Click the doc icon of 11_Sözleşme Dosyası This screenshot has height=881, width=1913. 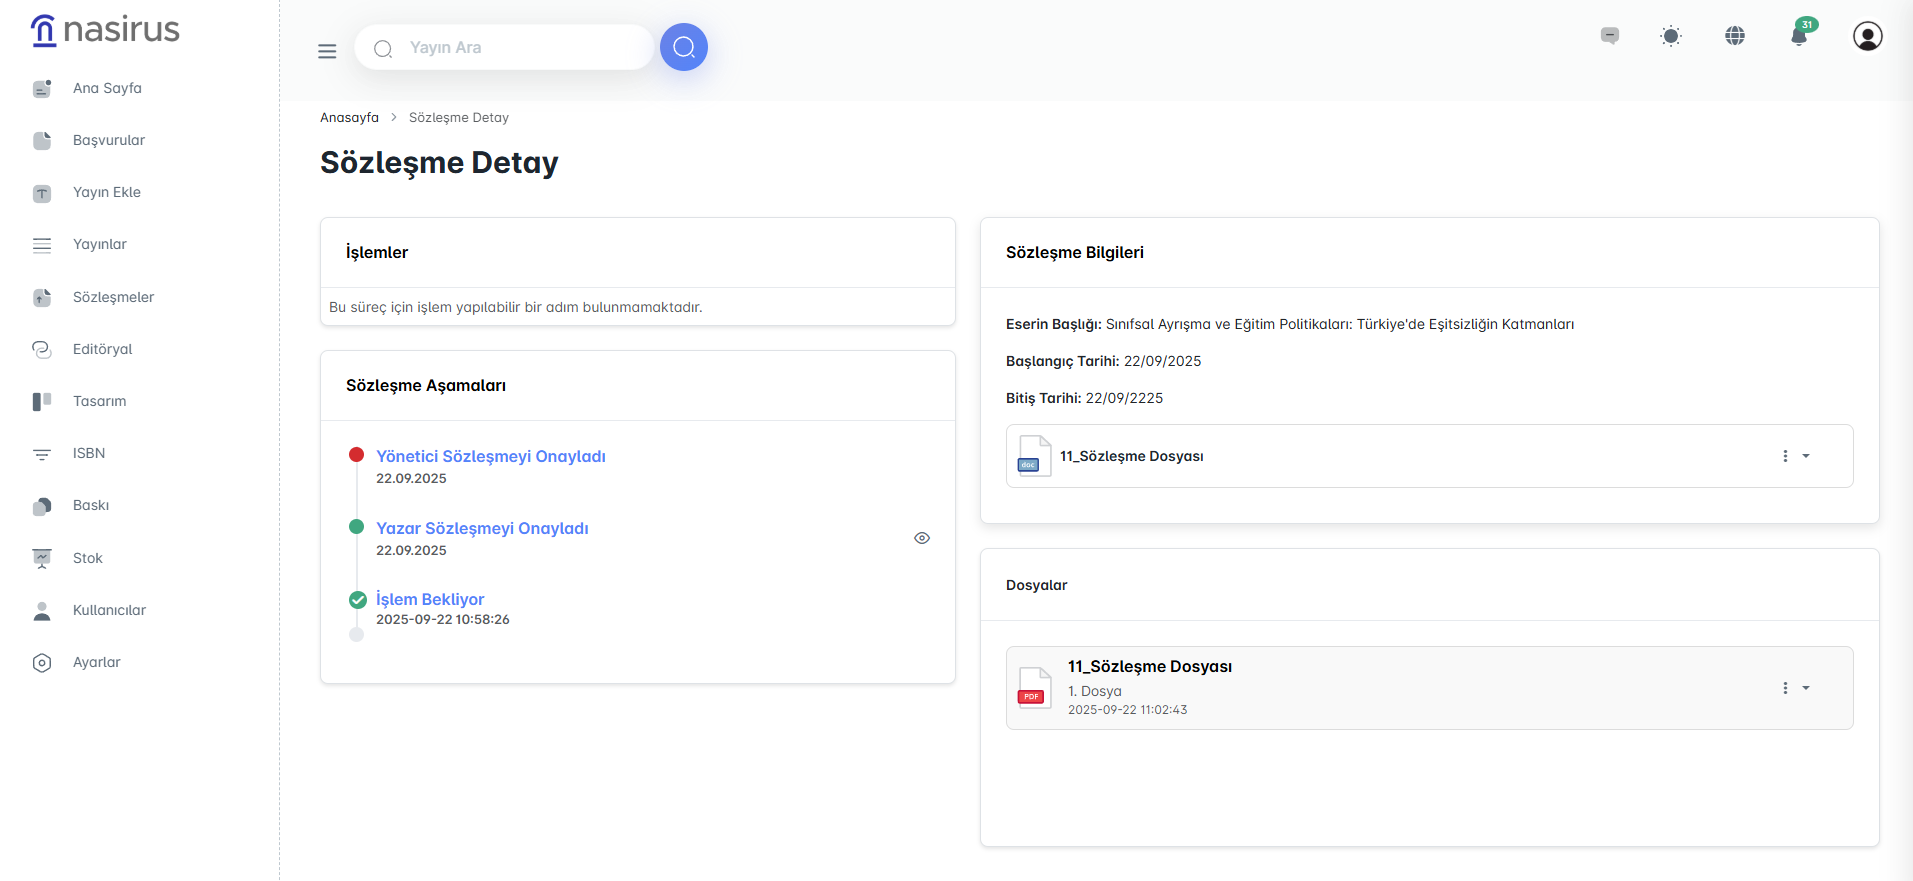click(1033, 456)
